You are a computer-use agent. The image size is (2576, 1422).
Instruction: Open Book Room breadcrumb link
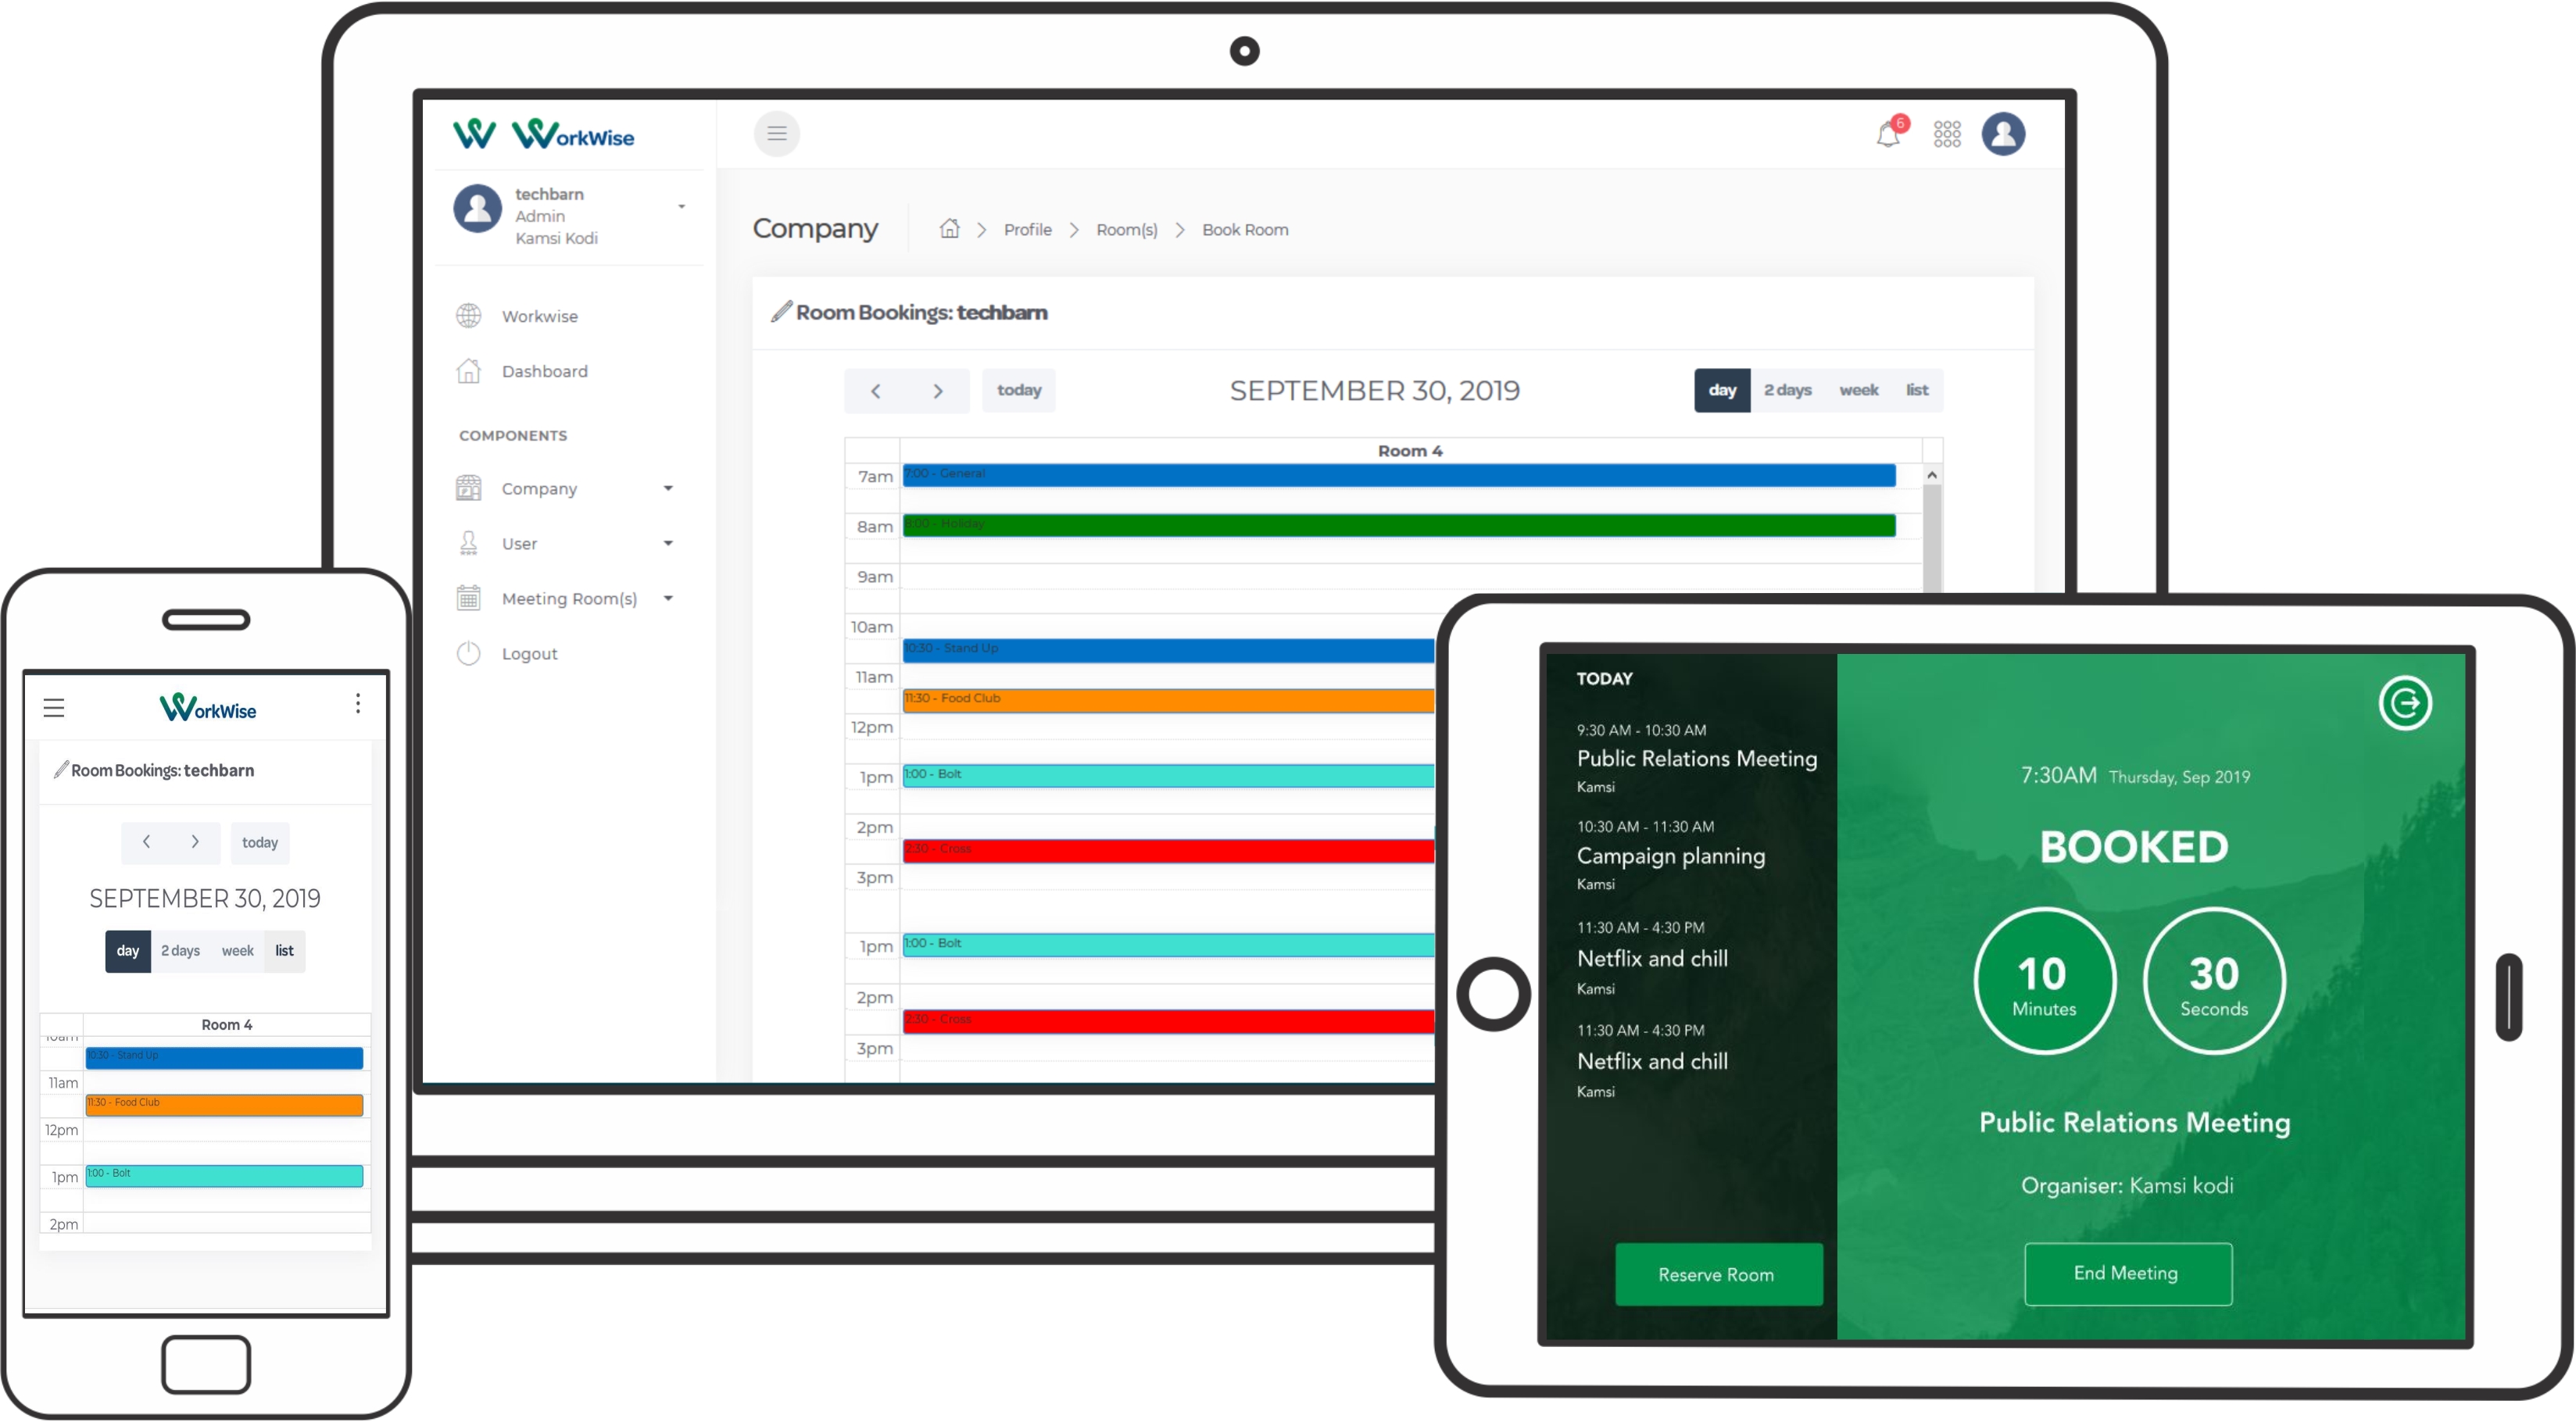pyautogui.click(x=1244, y=230)
